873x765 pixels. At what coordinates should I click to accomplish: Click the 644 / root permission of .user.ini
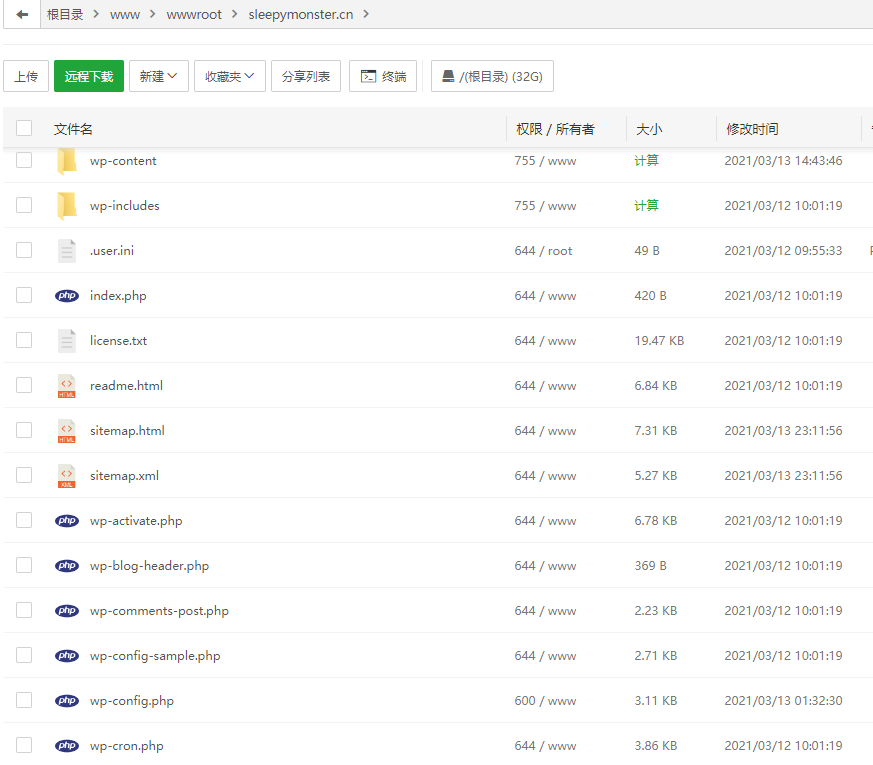543,251
